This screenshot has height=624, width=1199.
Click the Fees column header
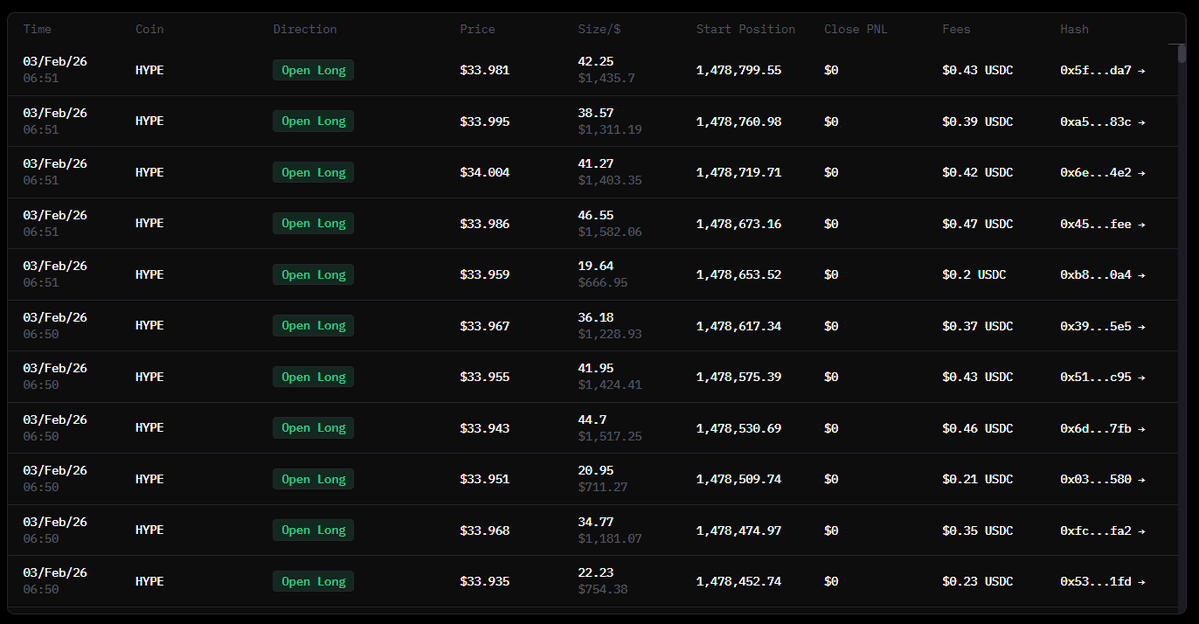[x=956, y=30]
